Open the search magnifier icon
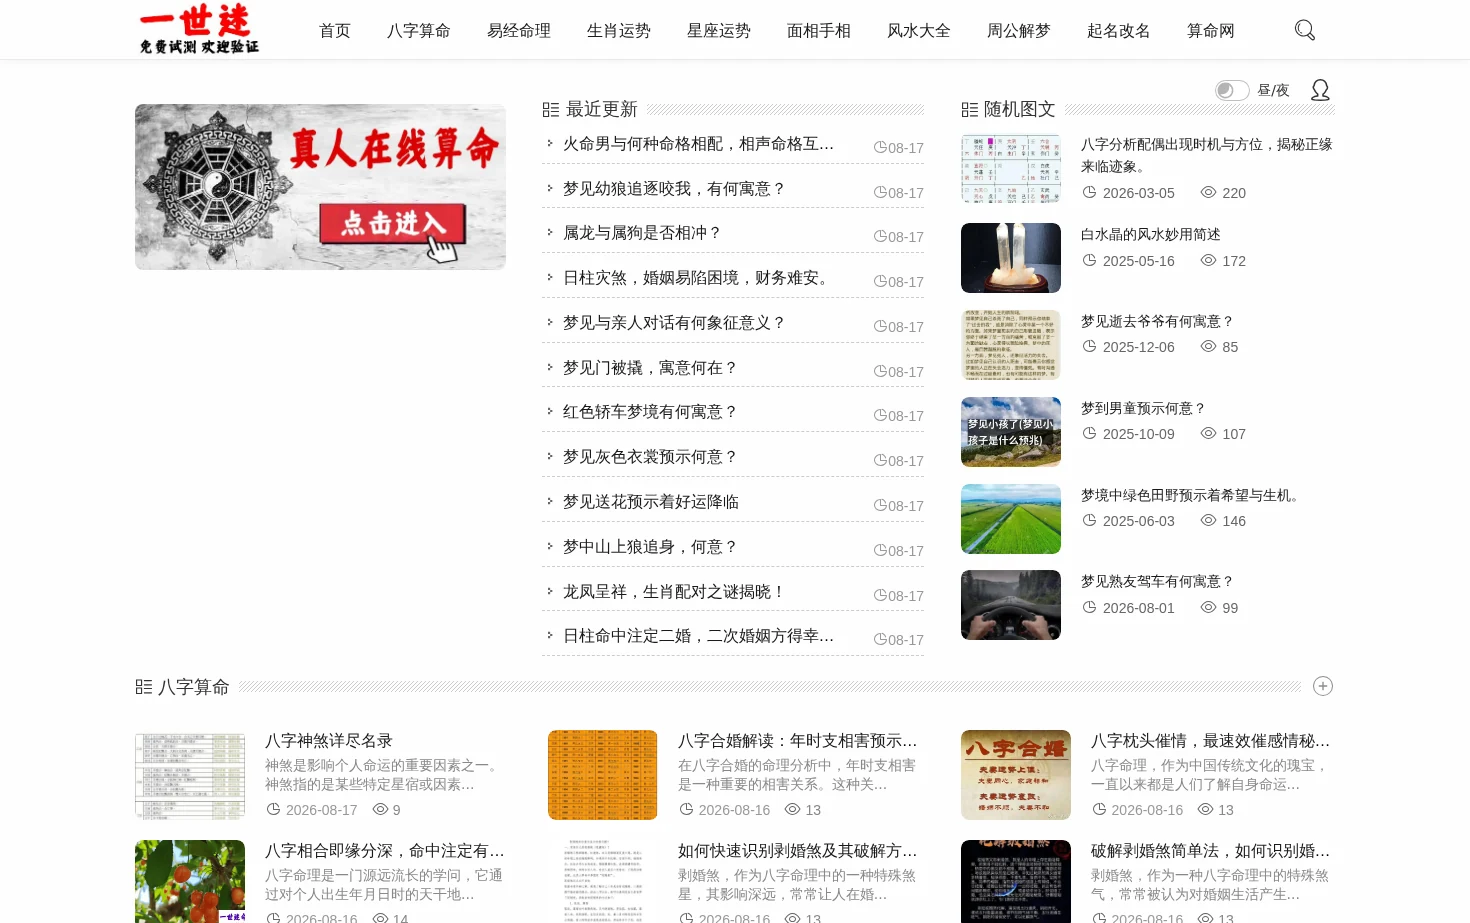This screenshot has width=1470, height=923. click(1305, 30)
